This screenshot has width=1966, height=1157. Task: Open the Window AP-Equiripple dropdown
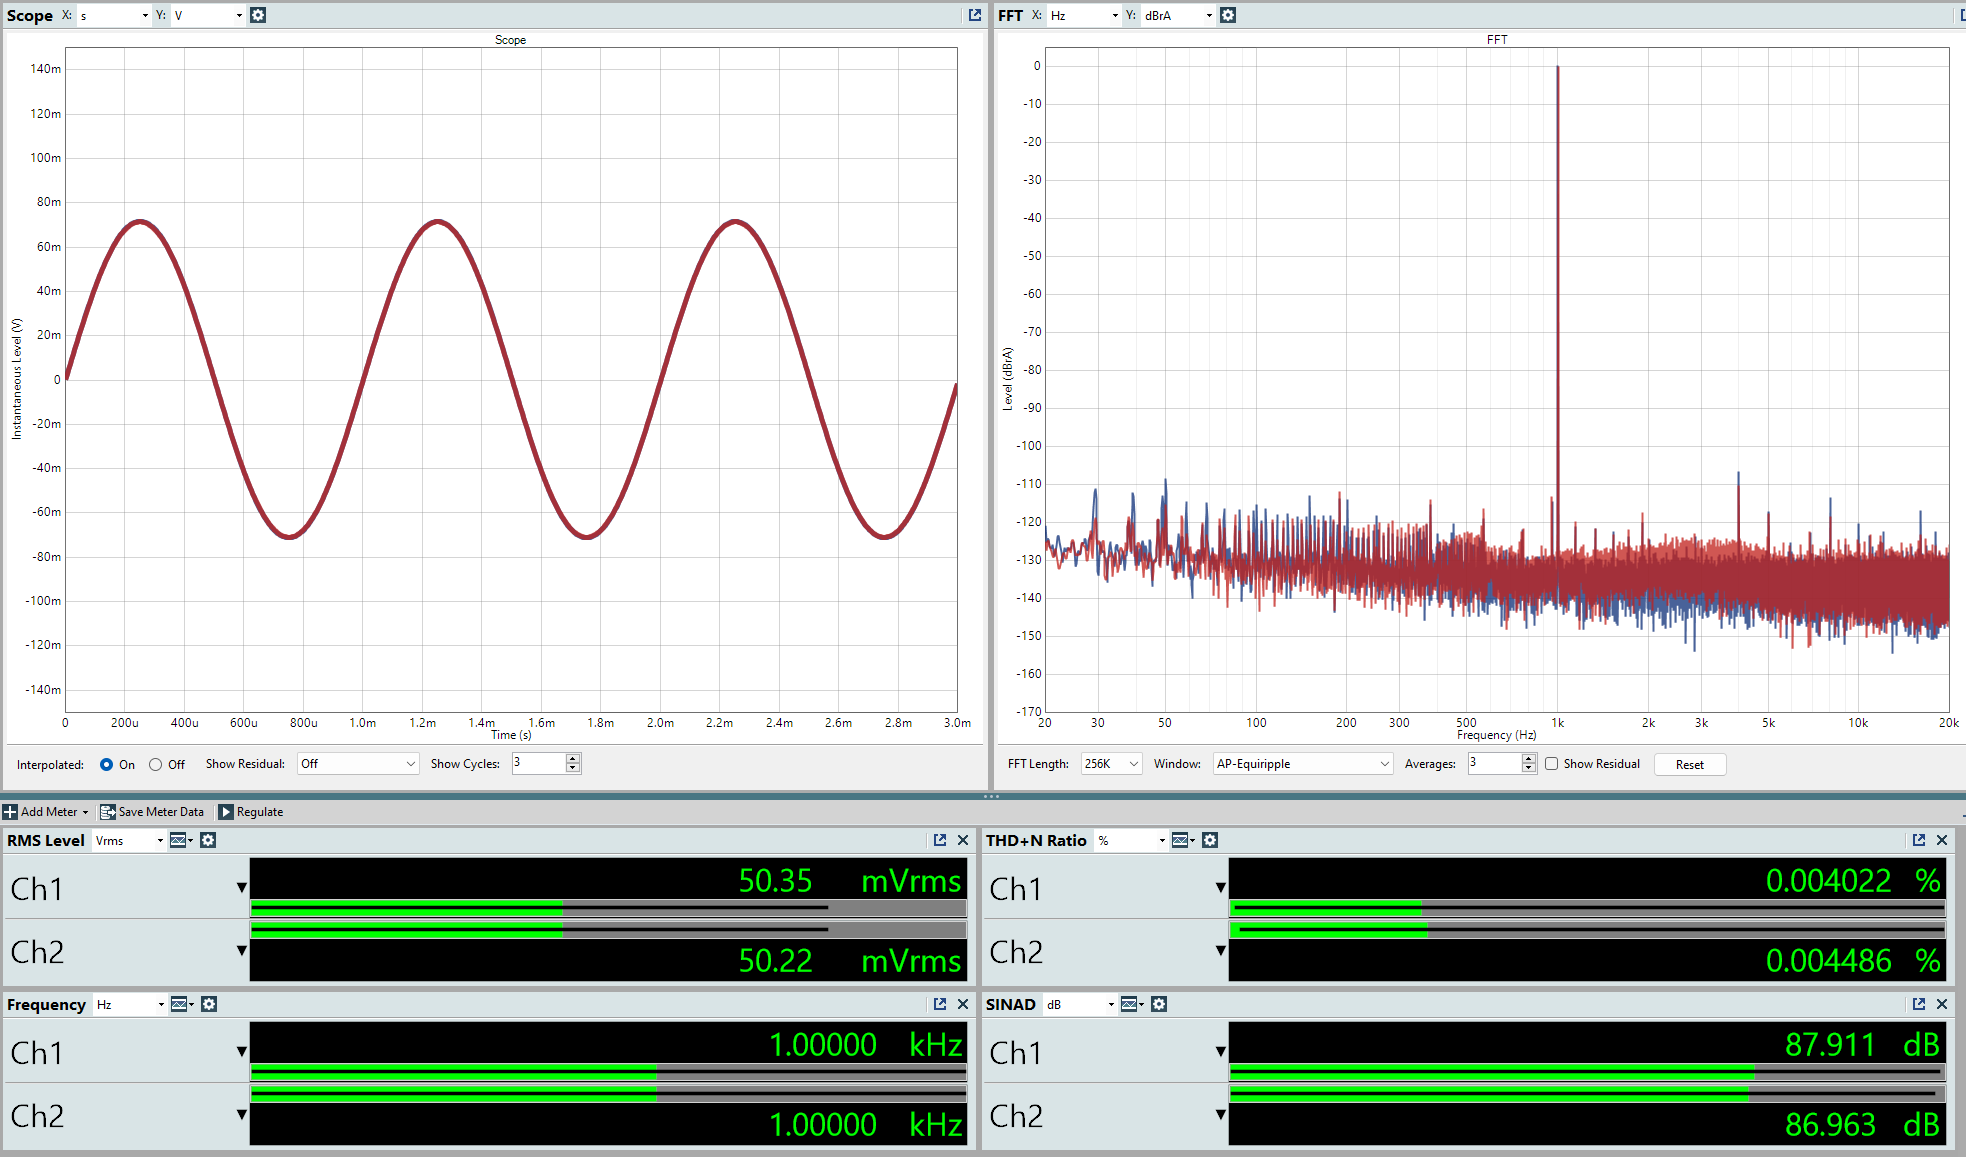1302,764
